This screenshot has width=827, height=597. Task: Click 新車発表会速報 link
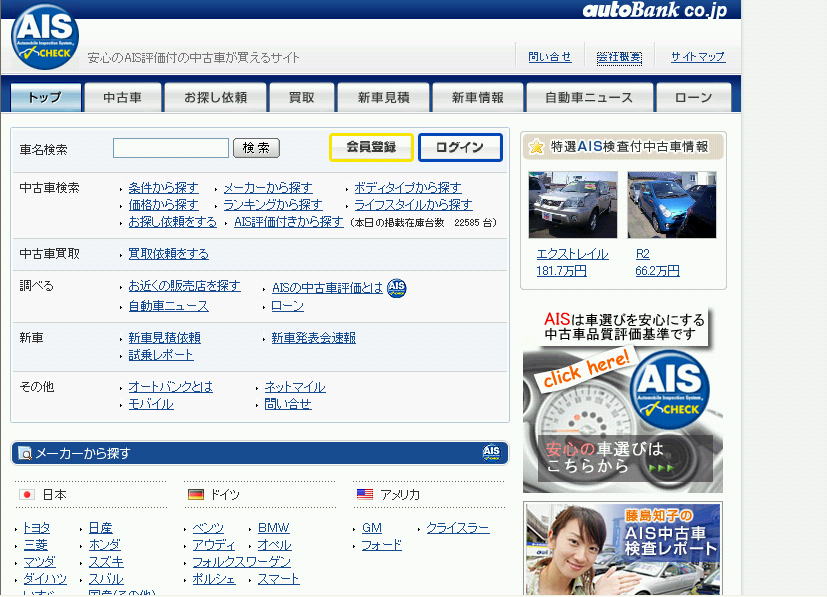pos(313,338)
